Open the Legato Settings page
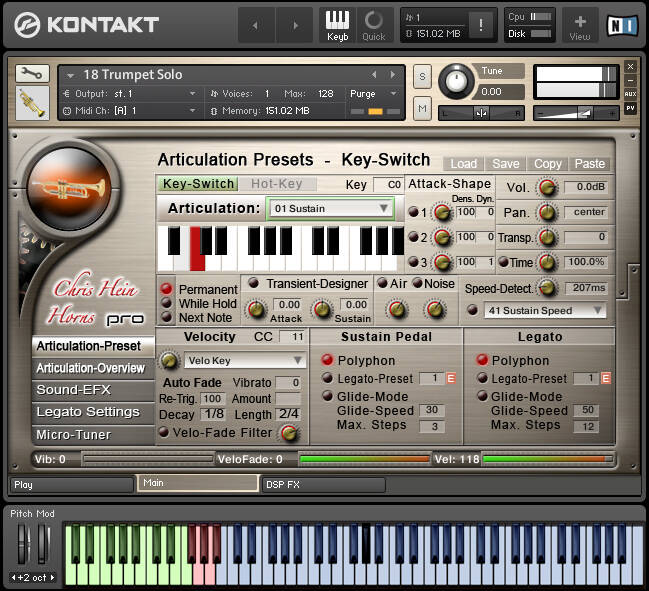 click(93, 412)
